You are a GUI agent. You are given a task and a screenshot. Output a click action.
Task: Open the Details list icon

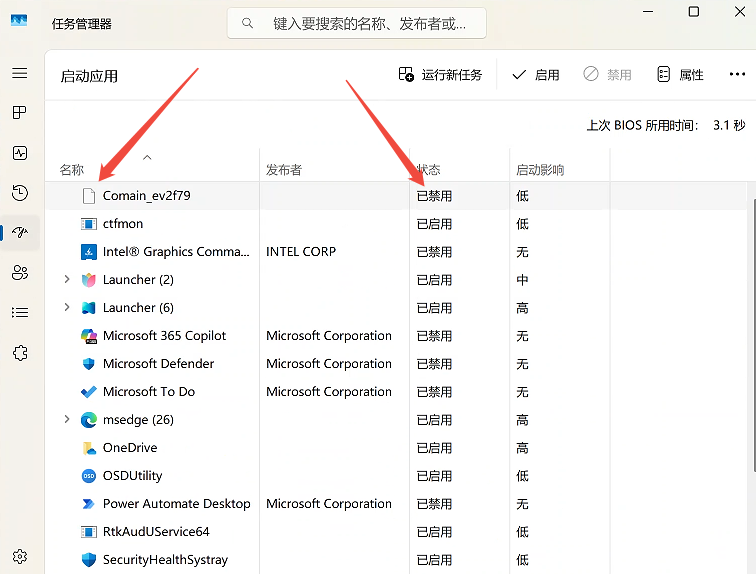click(20, 313)
